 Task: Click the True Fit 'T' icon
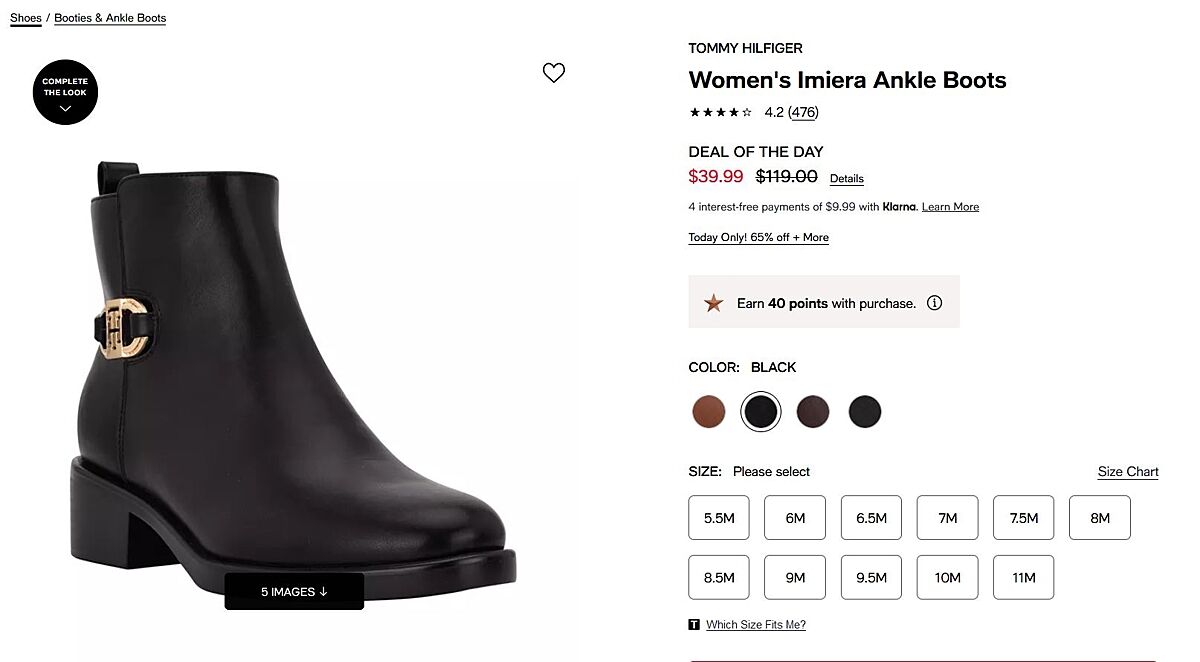[694, 625]
